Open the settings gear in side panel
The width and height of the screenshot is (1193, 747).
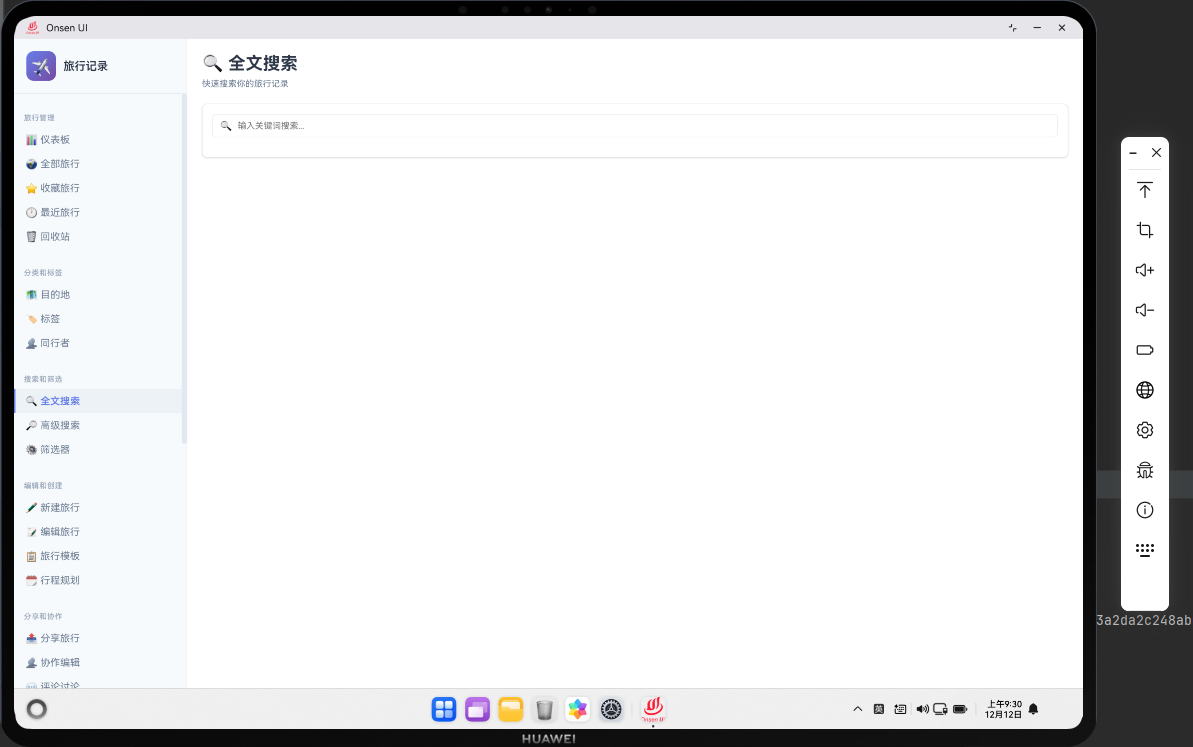point(1144,430)
